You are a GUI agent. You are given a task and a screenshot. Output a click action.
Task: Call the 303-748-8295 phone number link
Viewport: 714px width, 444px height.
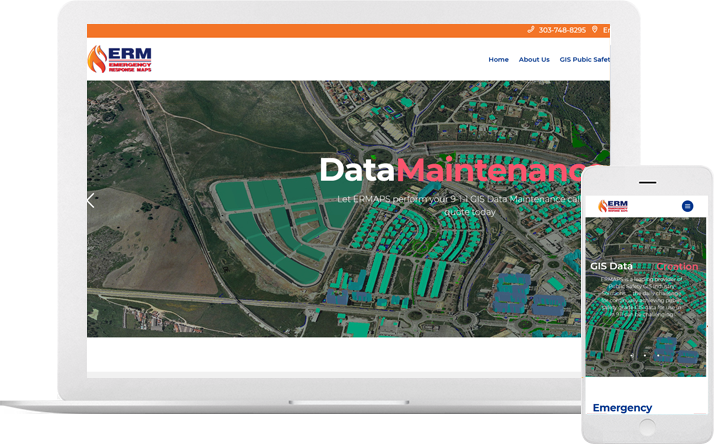(562, 30)
